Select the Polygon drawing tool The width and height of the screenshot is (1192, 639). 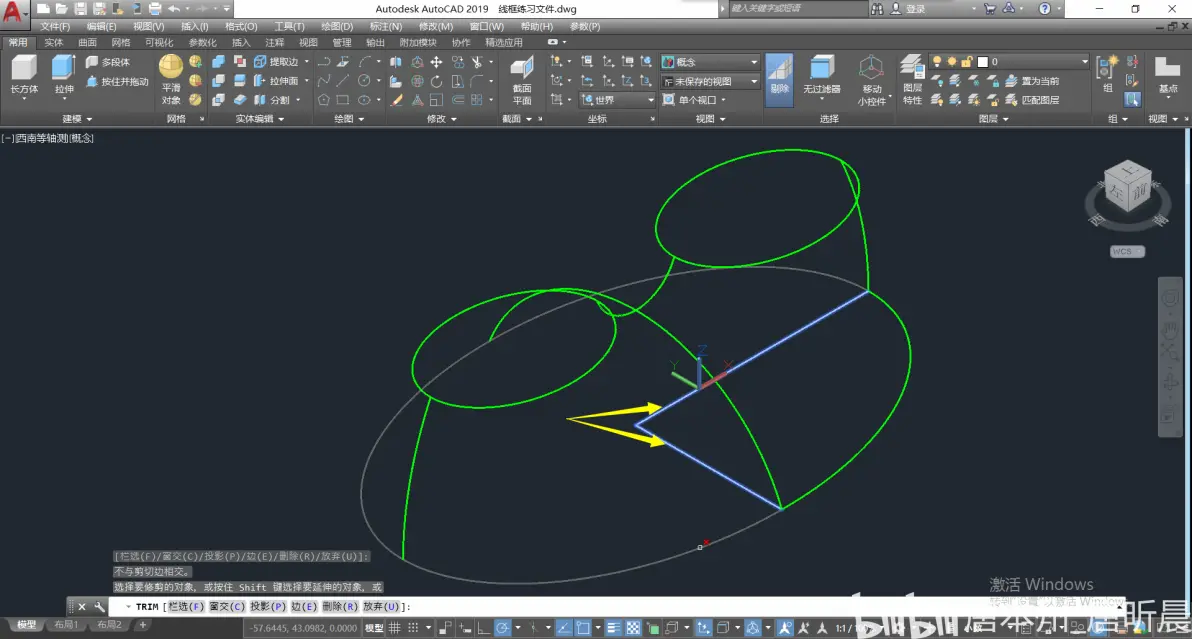323,100
